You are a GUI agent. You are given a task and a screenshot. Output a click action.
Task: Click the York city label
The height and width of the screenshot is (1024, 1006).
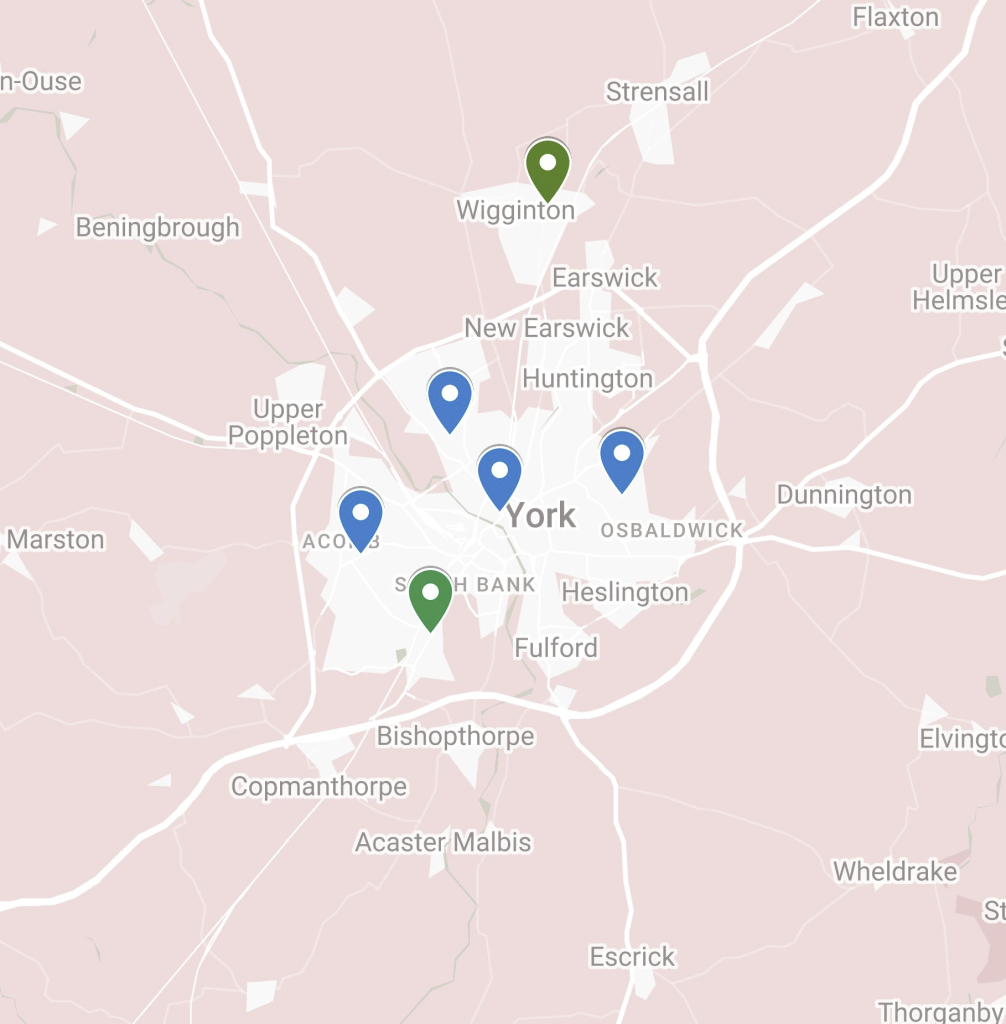click(541, 515)
